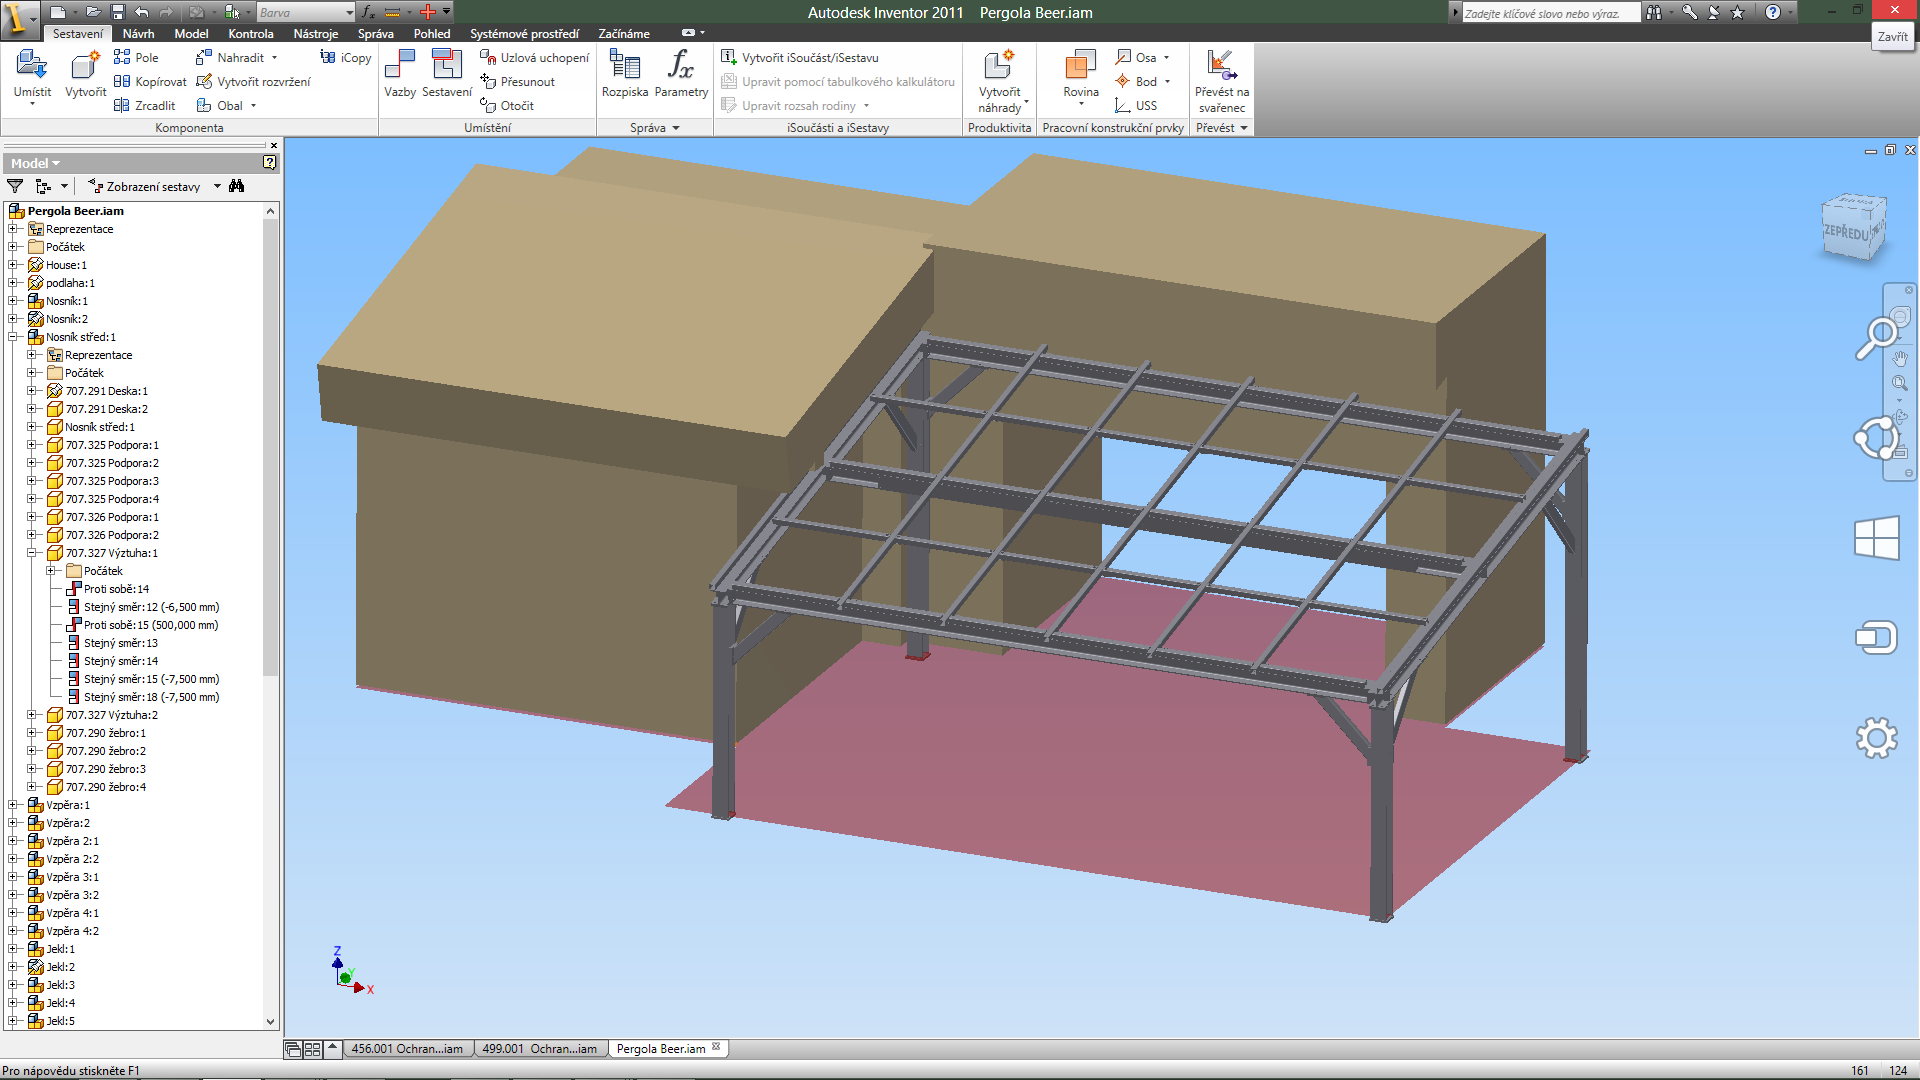Click the Open folder icon in quick access
This screenshot has width=1920, height=1080.
pos(93,12)
